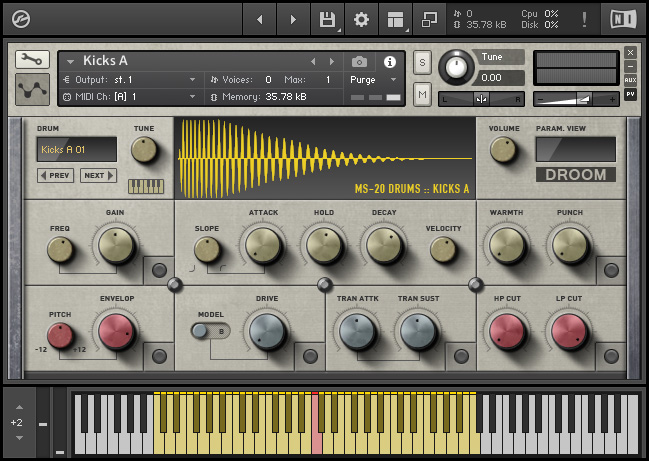This screenshot has height=461, width=649.
Task: Click the minus button below close
Action: 630,66
